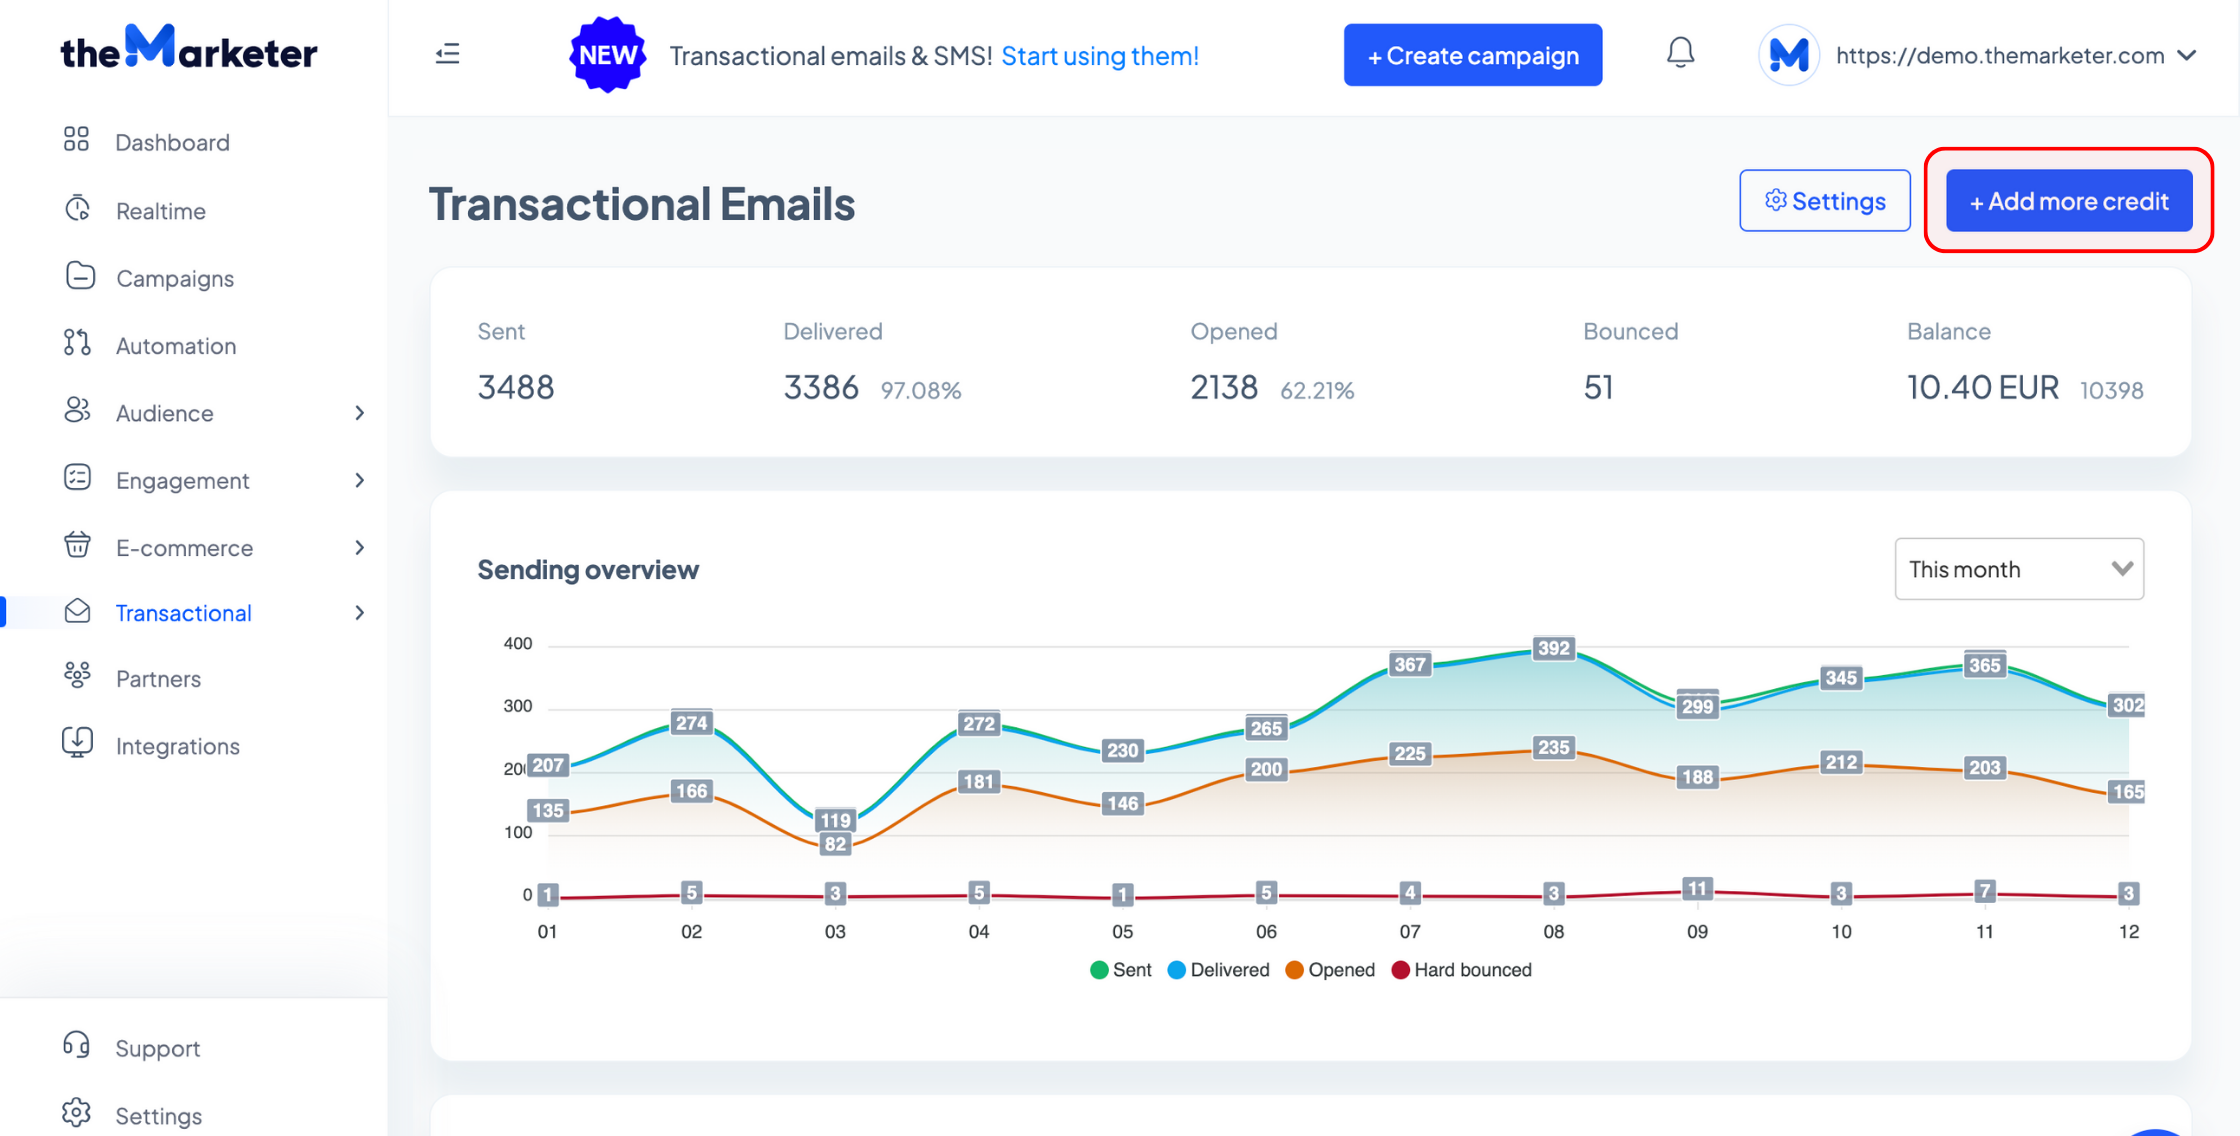
Task: Click the blue M account avatar
Action: click(x=1787, y=55)
